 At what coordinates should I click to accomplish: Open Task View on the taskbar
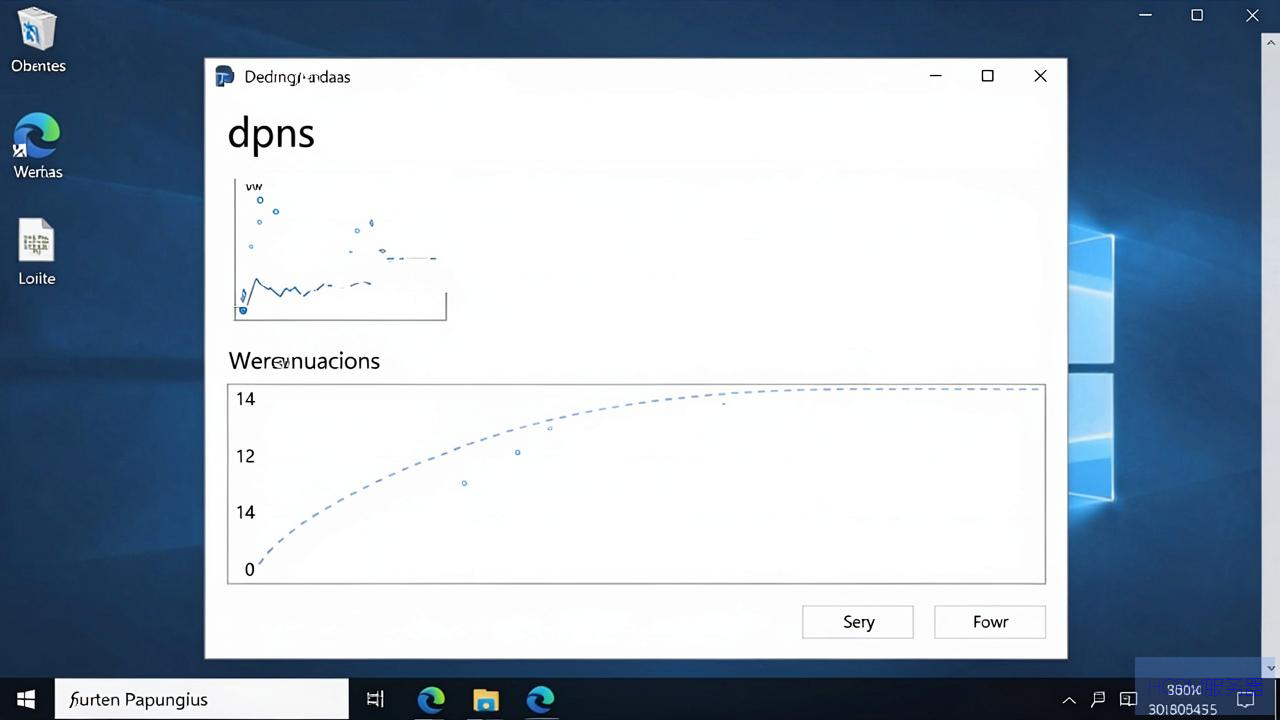coord(376,699)
